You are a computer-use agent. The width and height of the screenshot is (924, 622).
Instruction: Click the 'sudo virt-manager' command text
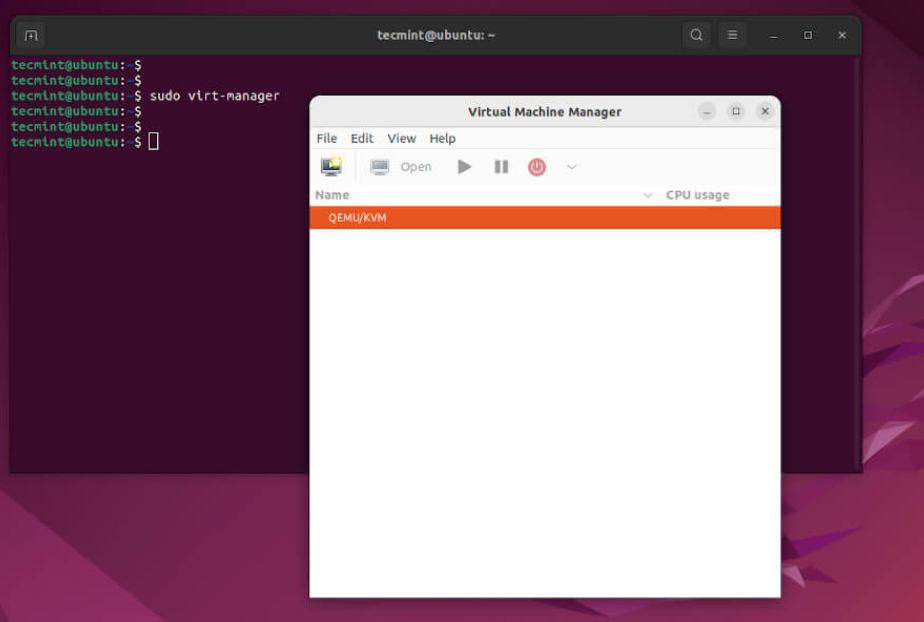click(214, 95)
